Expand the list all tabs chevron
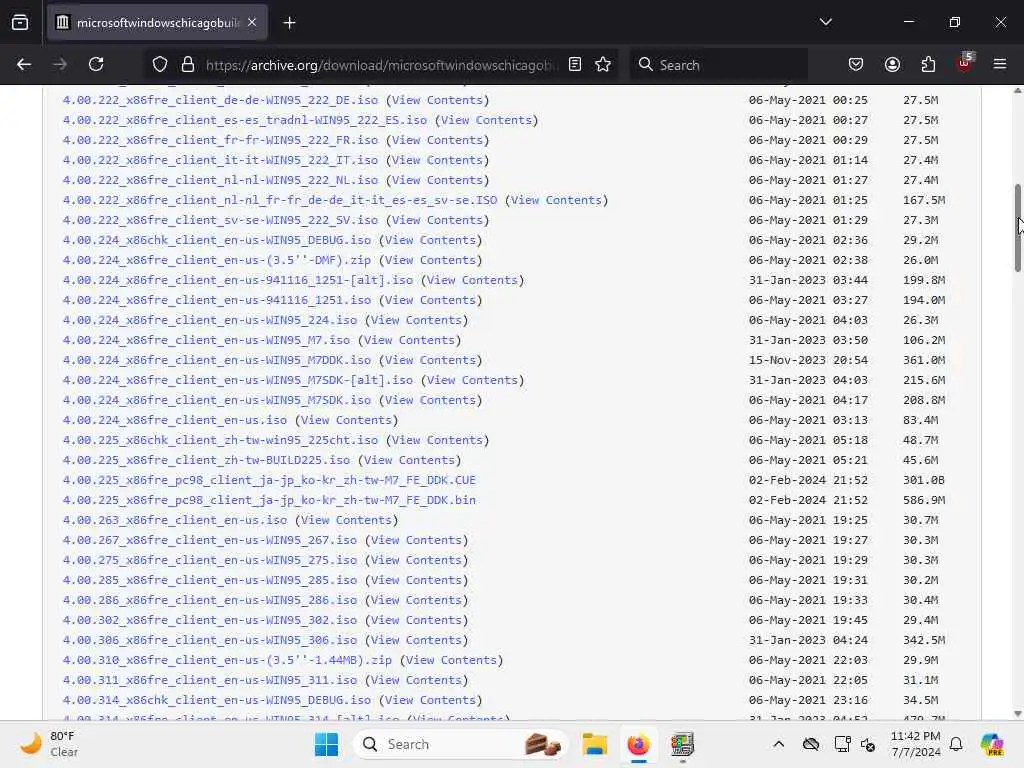This screenshot has width=1024, height=768. (825, 22)
